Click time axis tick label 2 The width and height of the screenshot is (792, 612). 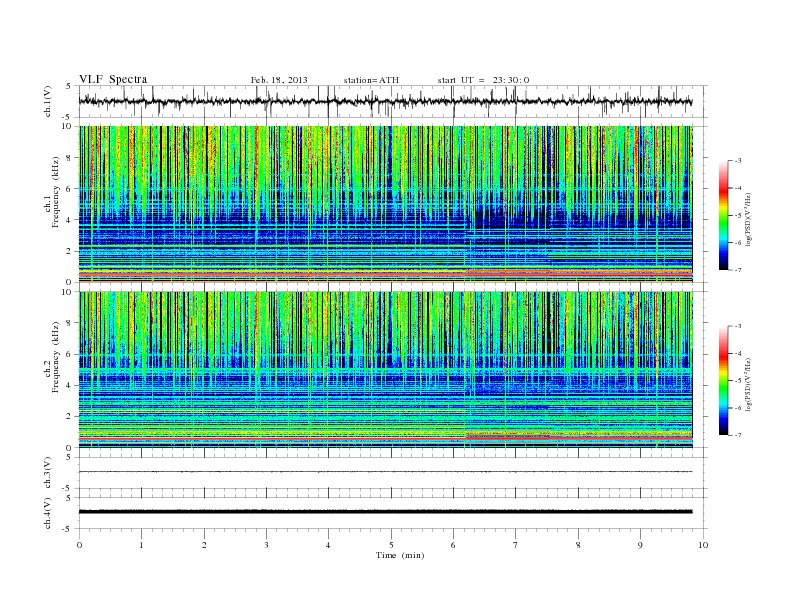(x=204, y=545)
